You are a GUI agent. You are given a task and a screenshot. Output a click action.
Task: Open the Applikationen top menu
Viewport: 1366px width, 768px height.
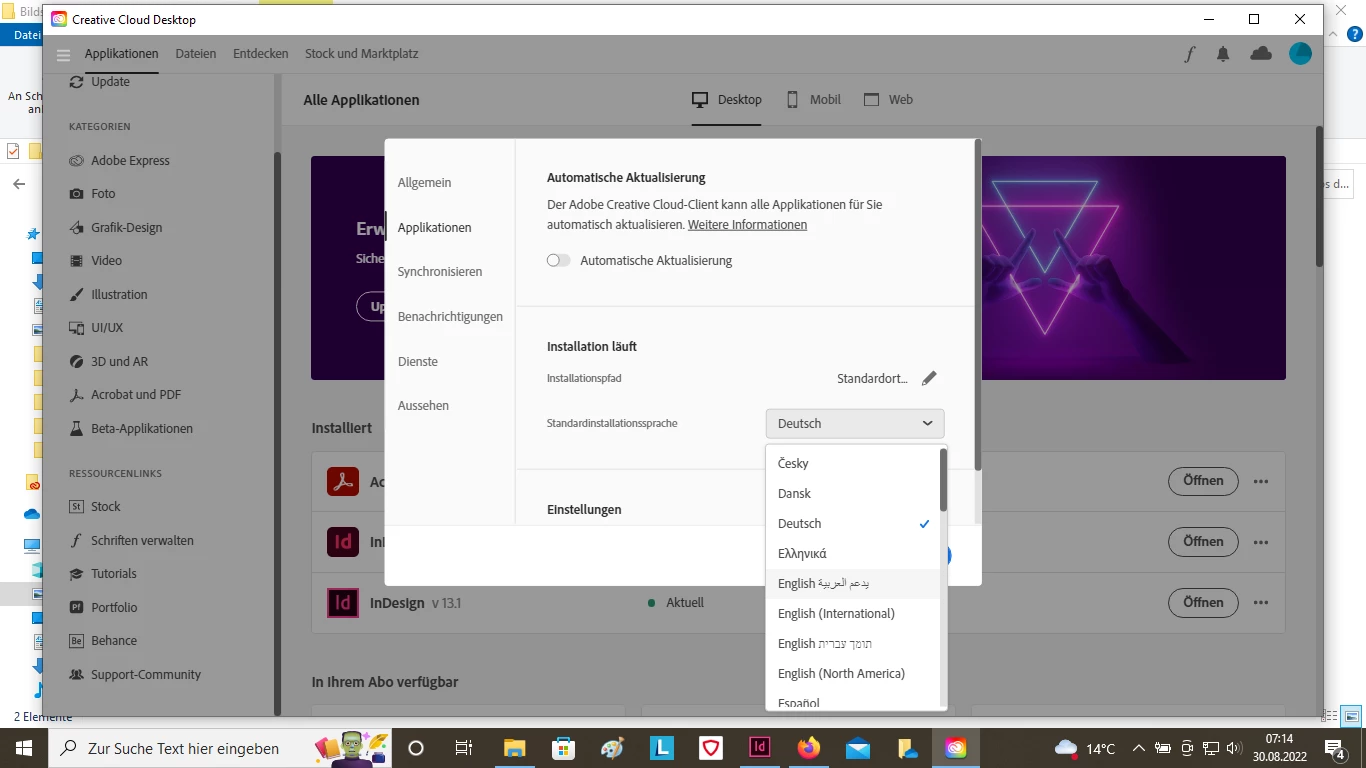click(x=122, y=54)
